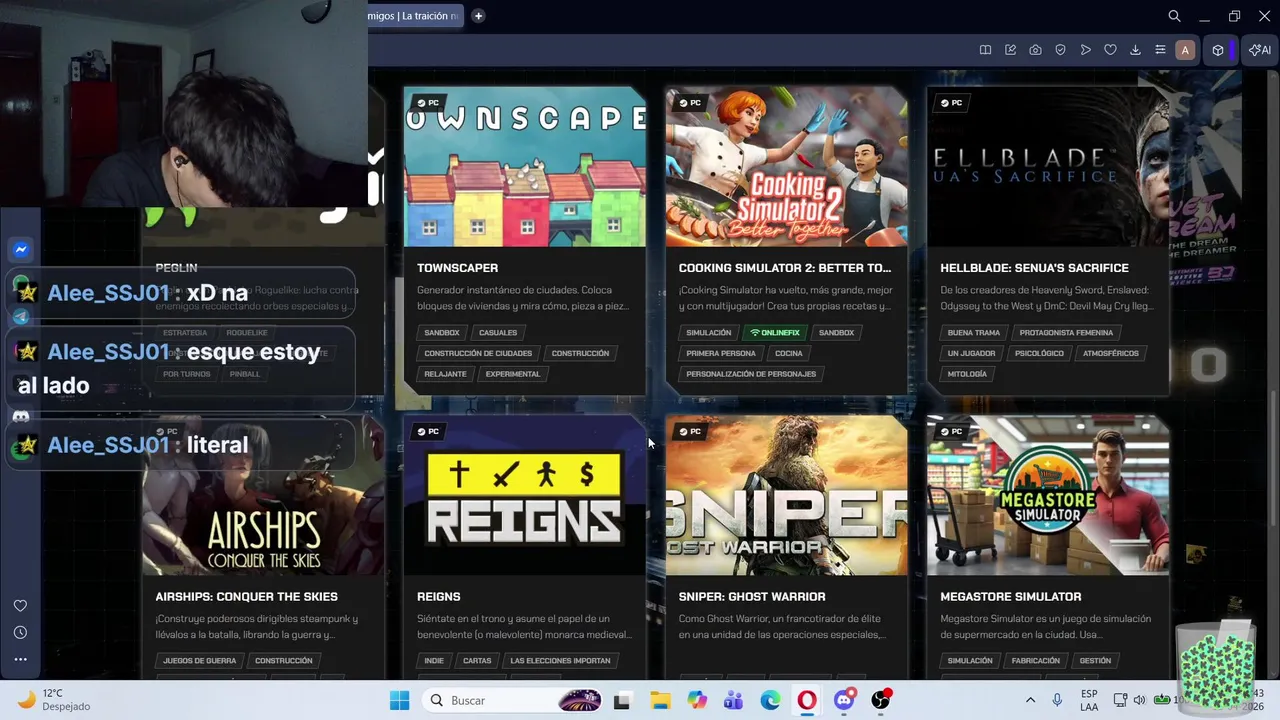
Task: Open the privacy shield icon in address bar
Action: coord(1060,50)
